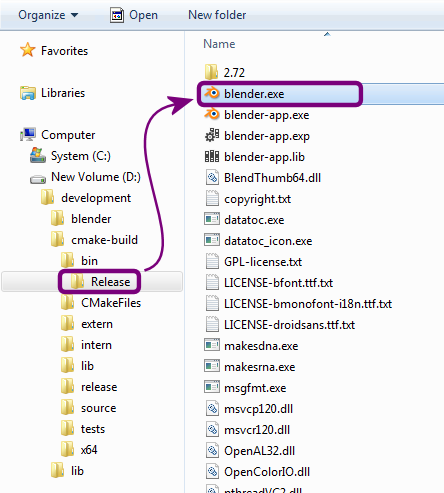Click the msgfmt.exe application icon

(212, 387)
